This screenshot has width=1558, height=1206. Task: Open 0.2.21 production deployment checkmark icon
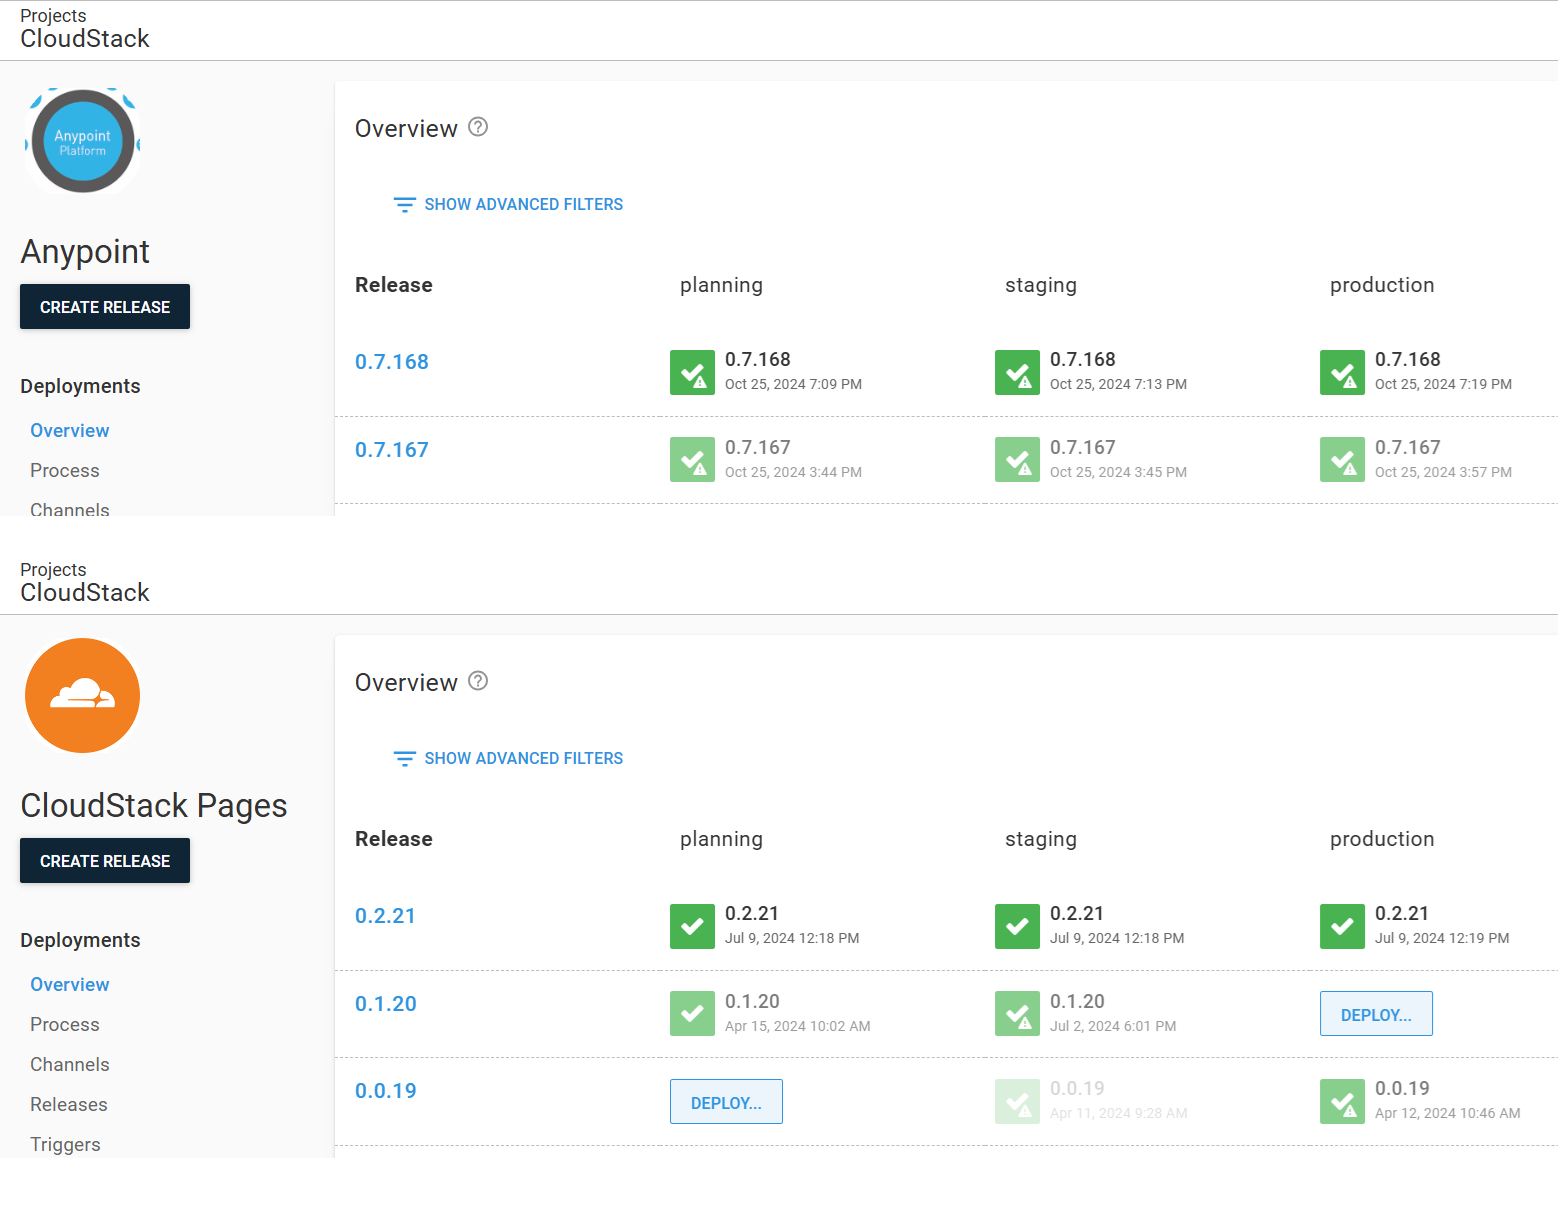coord(1342,926)
